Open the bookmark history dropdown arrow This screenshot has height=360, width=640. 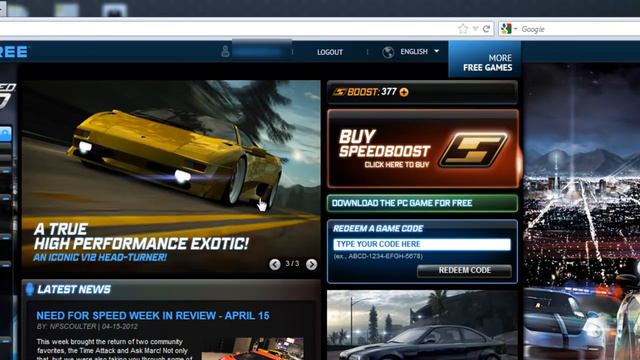pyautogui.click(x=475, y=29)
